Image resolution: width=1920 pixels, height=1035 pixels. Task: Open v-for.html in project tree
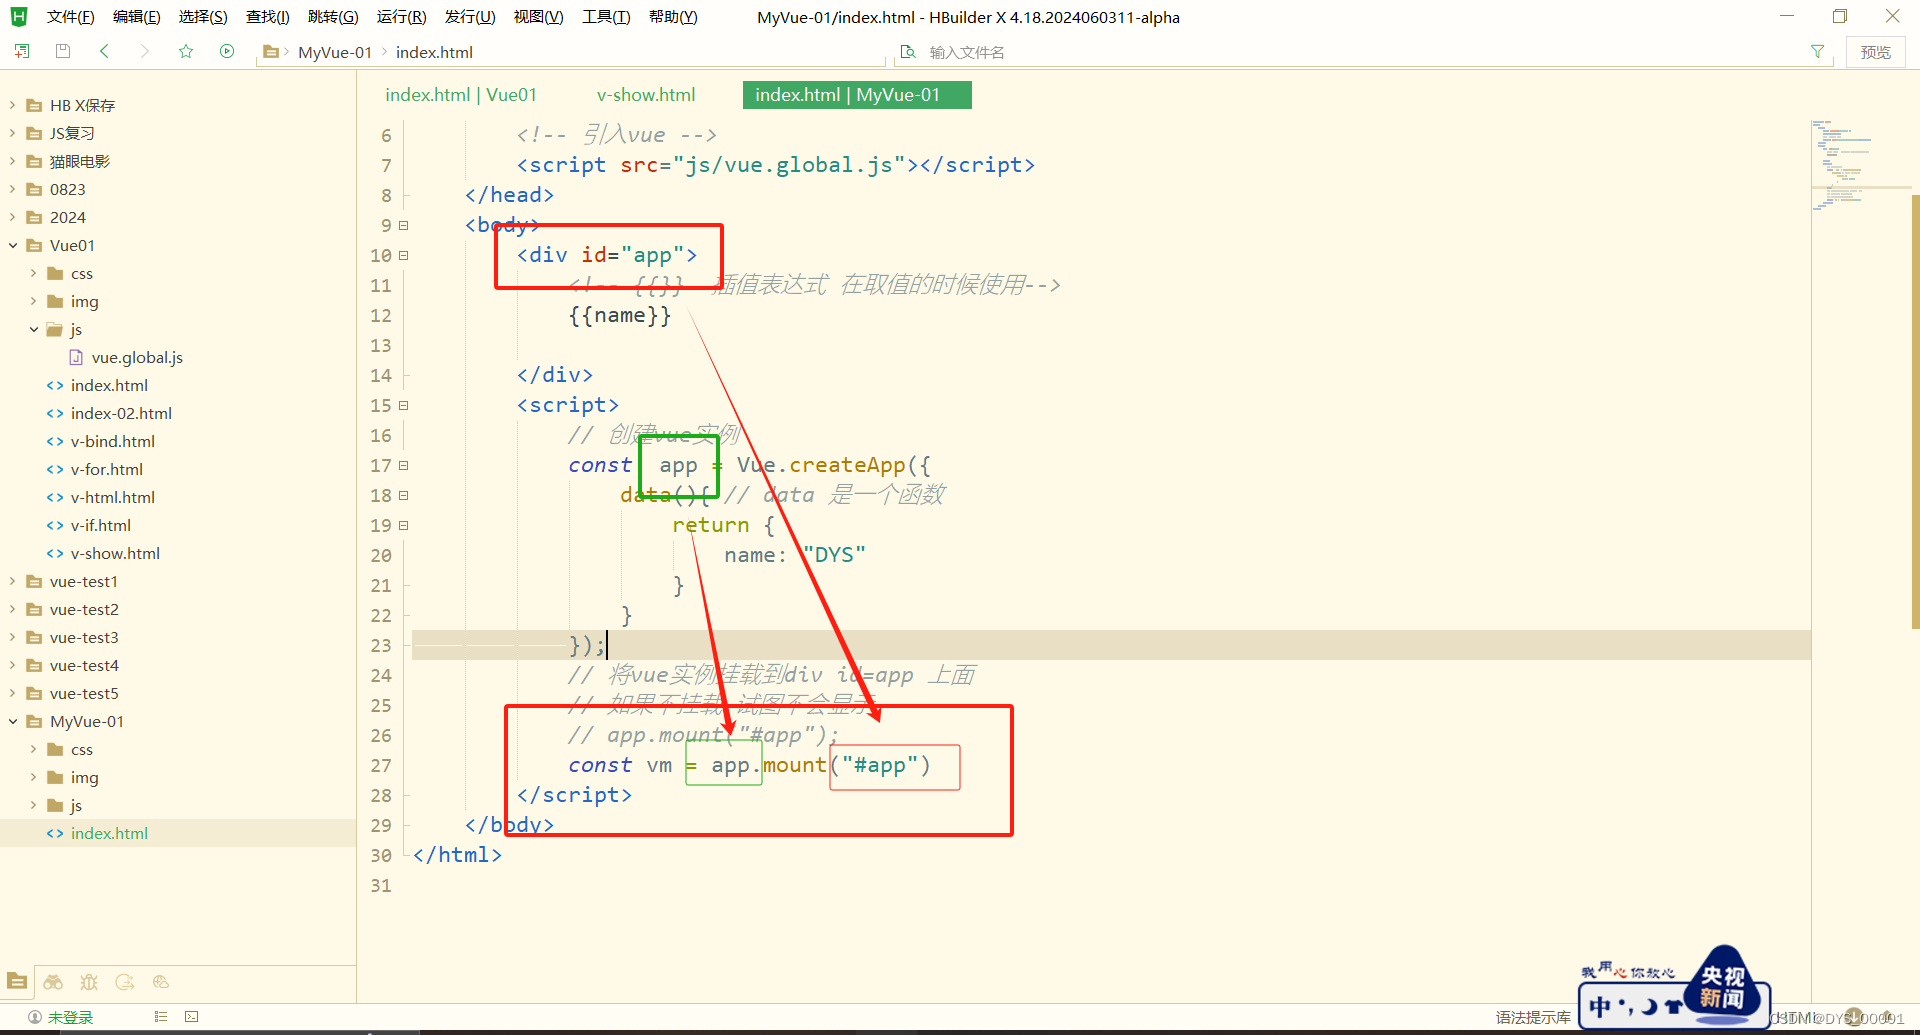pos(107,469)
